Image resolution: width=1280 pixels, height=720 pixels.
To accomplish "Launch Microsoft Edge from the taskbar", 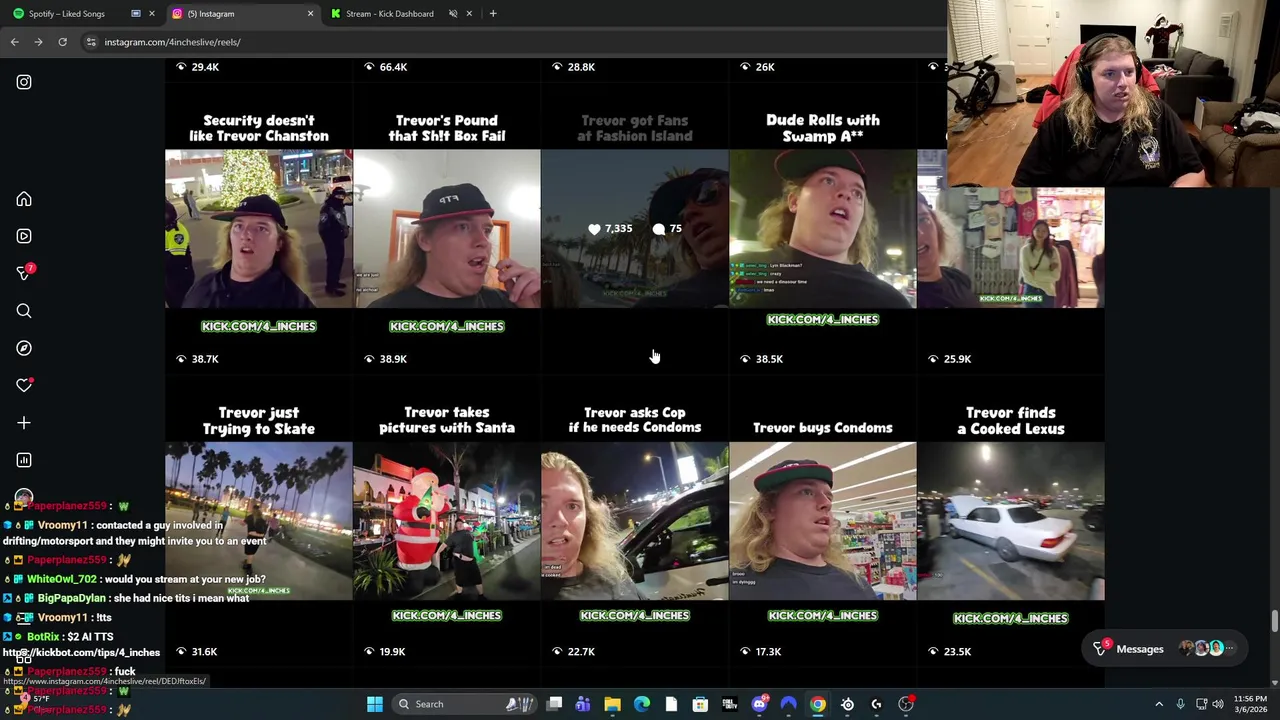I will 642,704.
